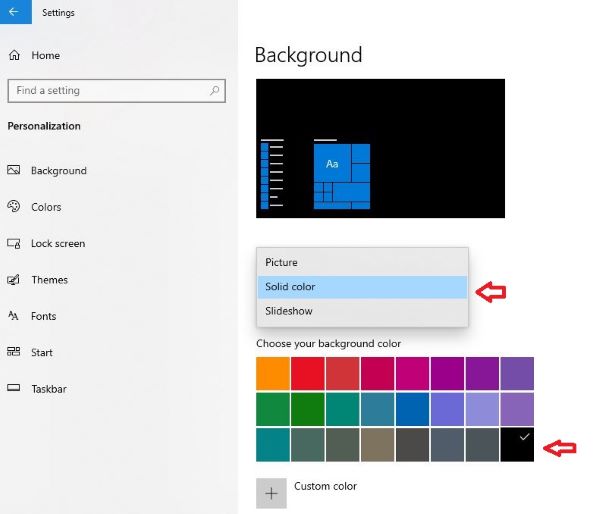600x514 pixels.
Task: Click the Taskbar icon
Action: (14, 388)
